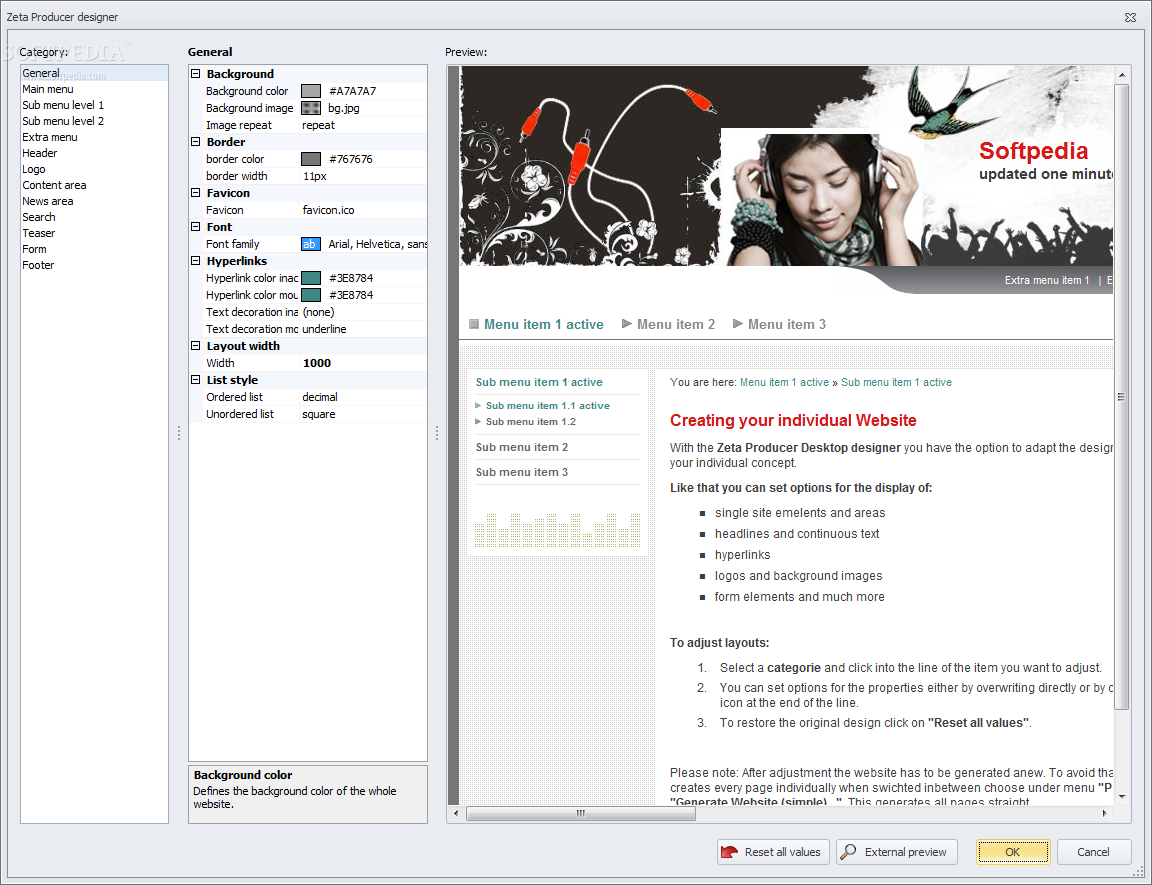Select Sub menu level 1 category
Screen dimensions: 1152x885
click(94, 105)
